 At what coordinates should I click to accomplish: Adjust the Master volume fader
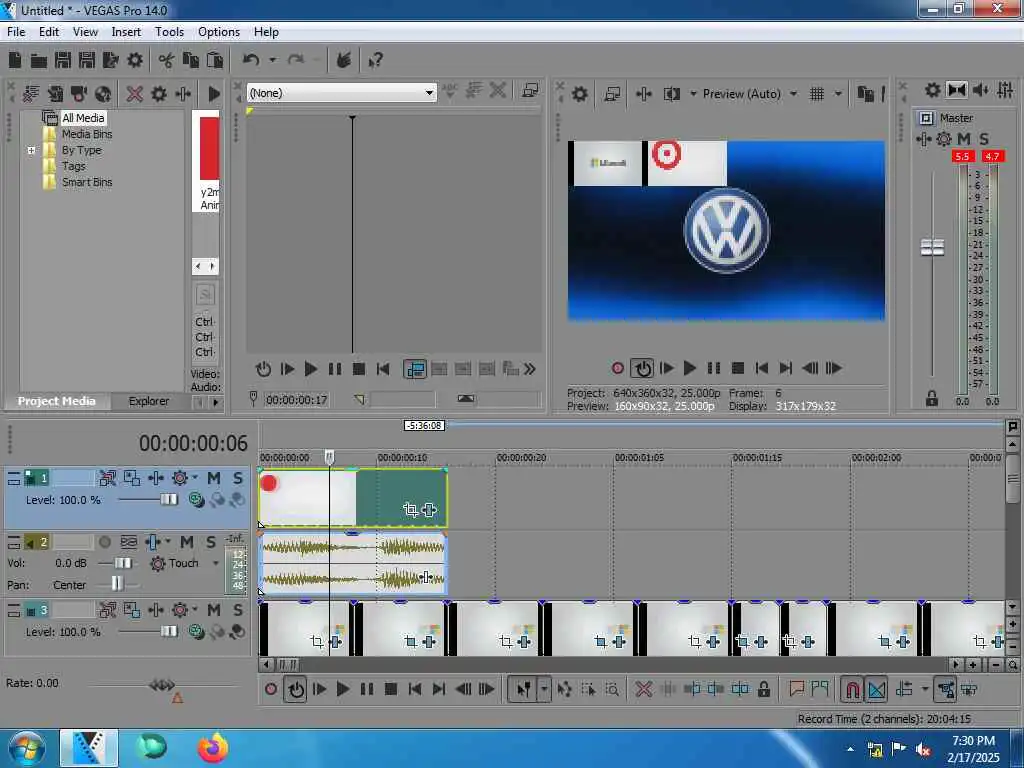click(x=932, y=248)
